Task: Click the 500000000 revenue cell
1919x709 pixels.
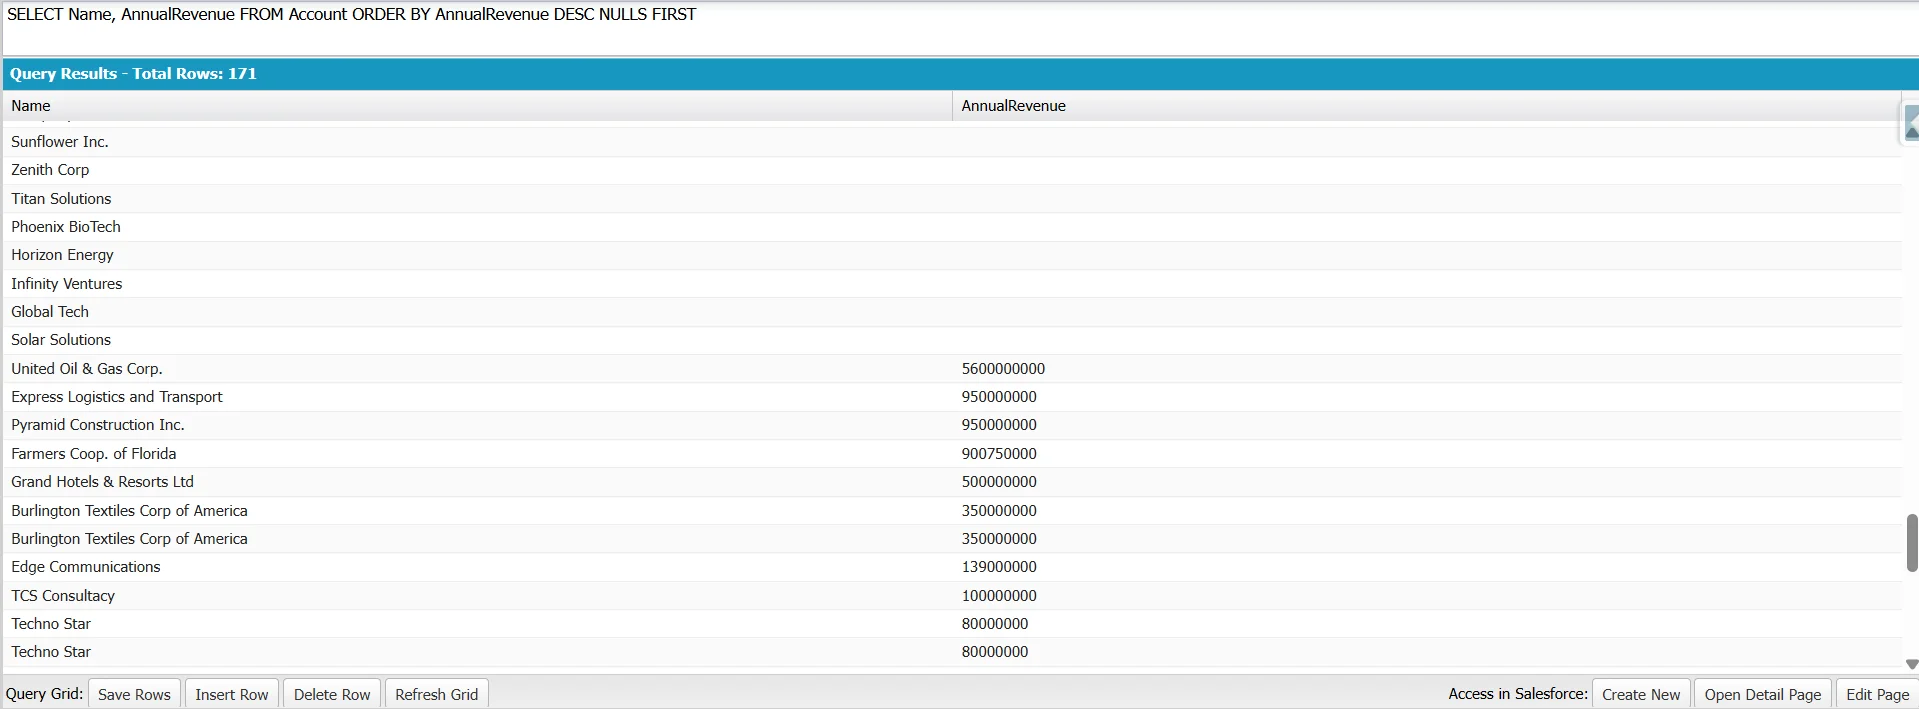Action: (1426, 482)
